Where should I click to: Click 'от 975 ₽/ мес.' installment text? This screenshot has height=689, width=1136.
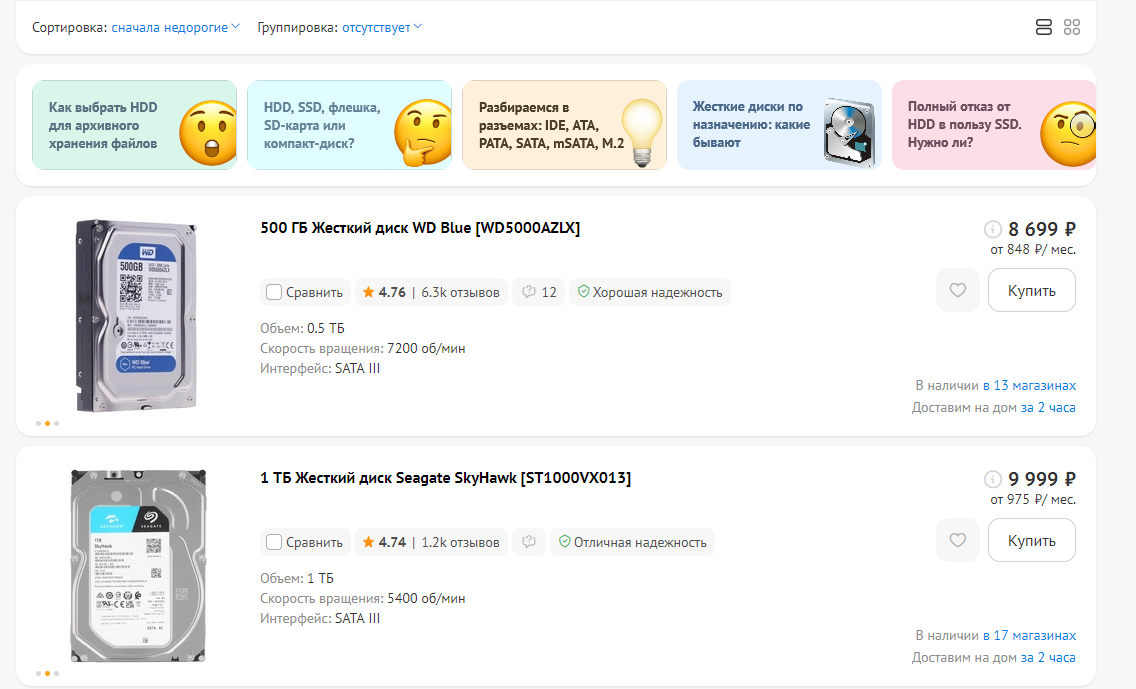(1033, 499)
